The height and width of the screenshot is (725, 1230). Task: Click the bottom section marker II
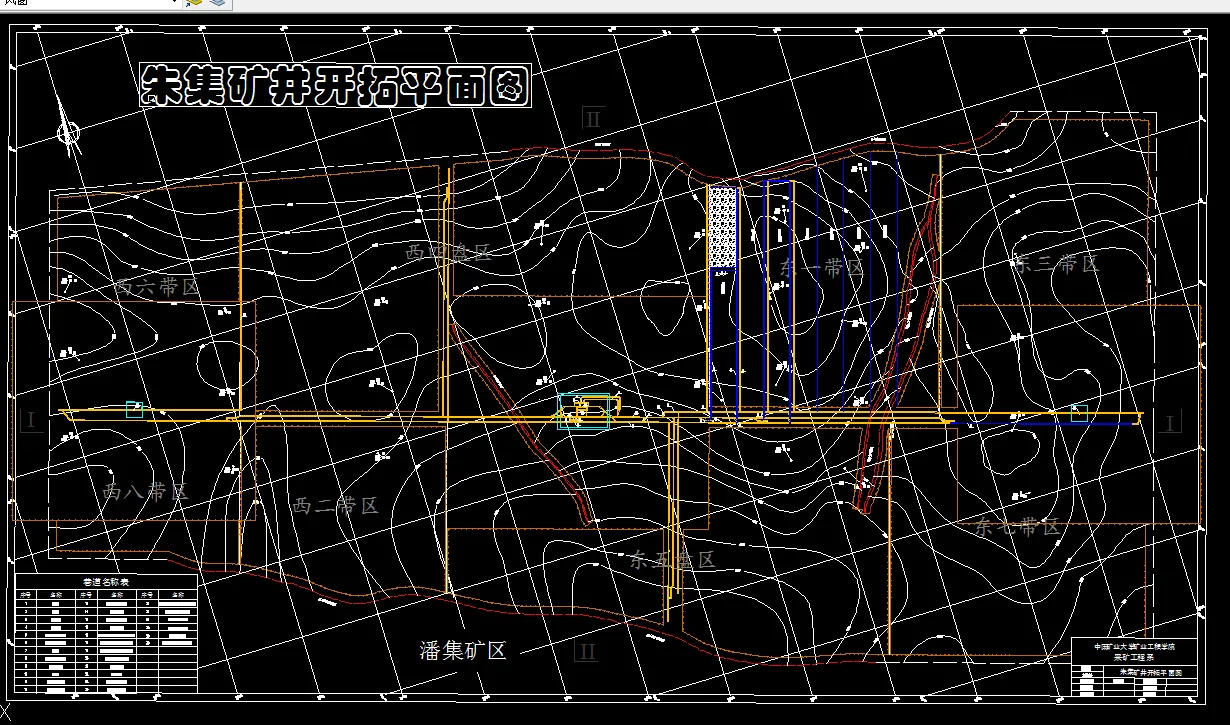pos(587,652)
